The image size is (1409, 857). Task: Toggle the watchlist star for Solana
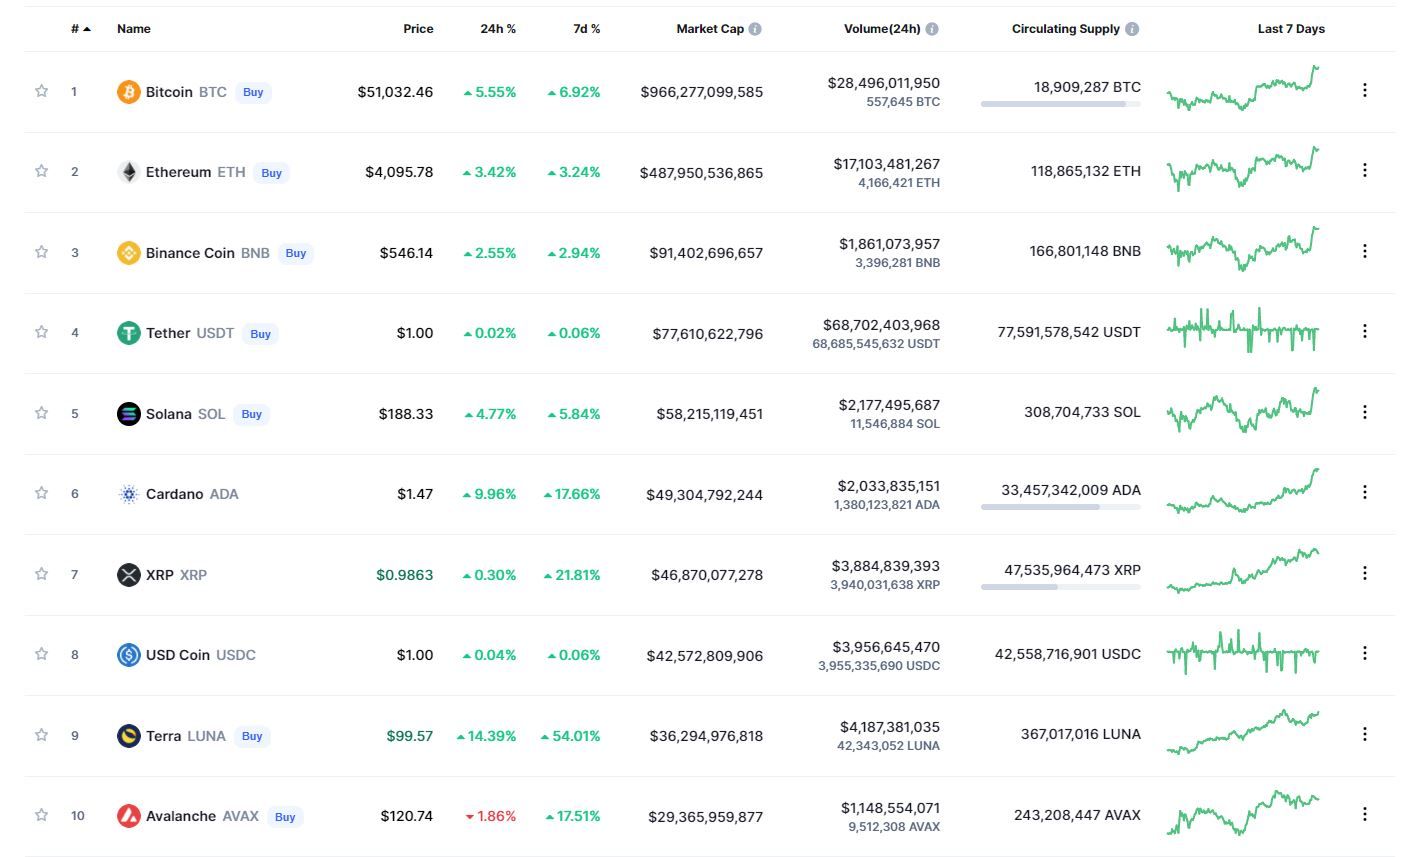41,413
